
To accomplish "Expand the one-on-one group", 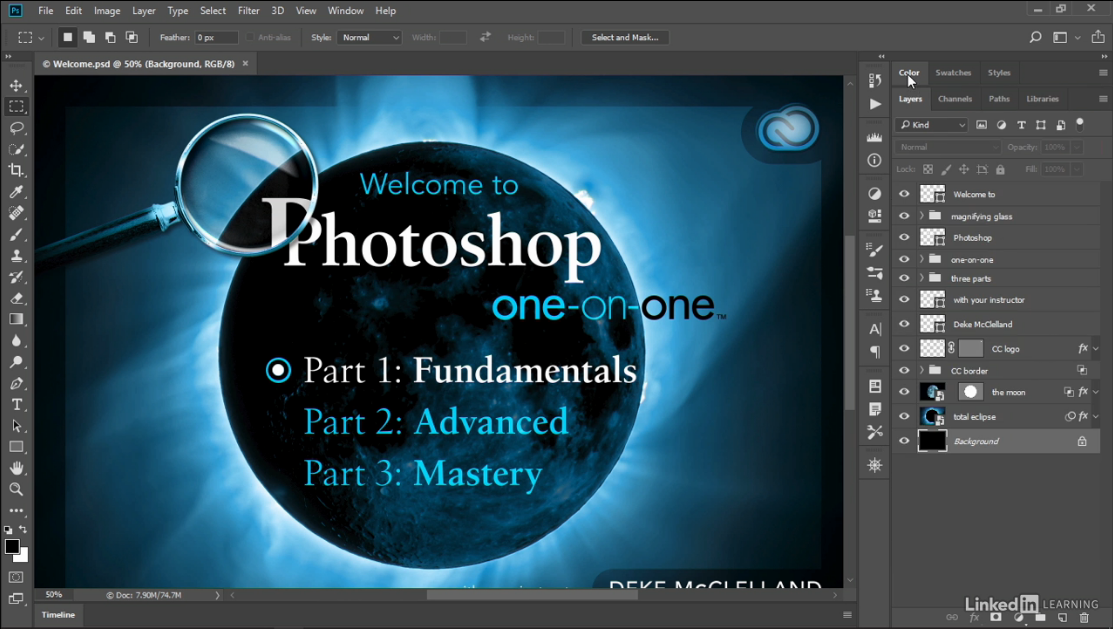I will [x=921, y=259].
